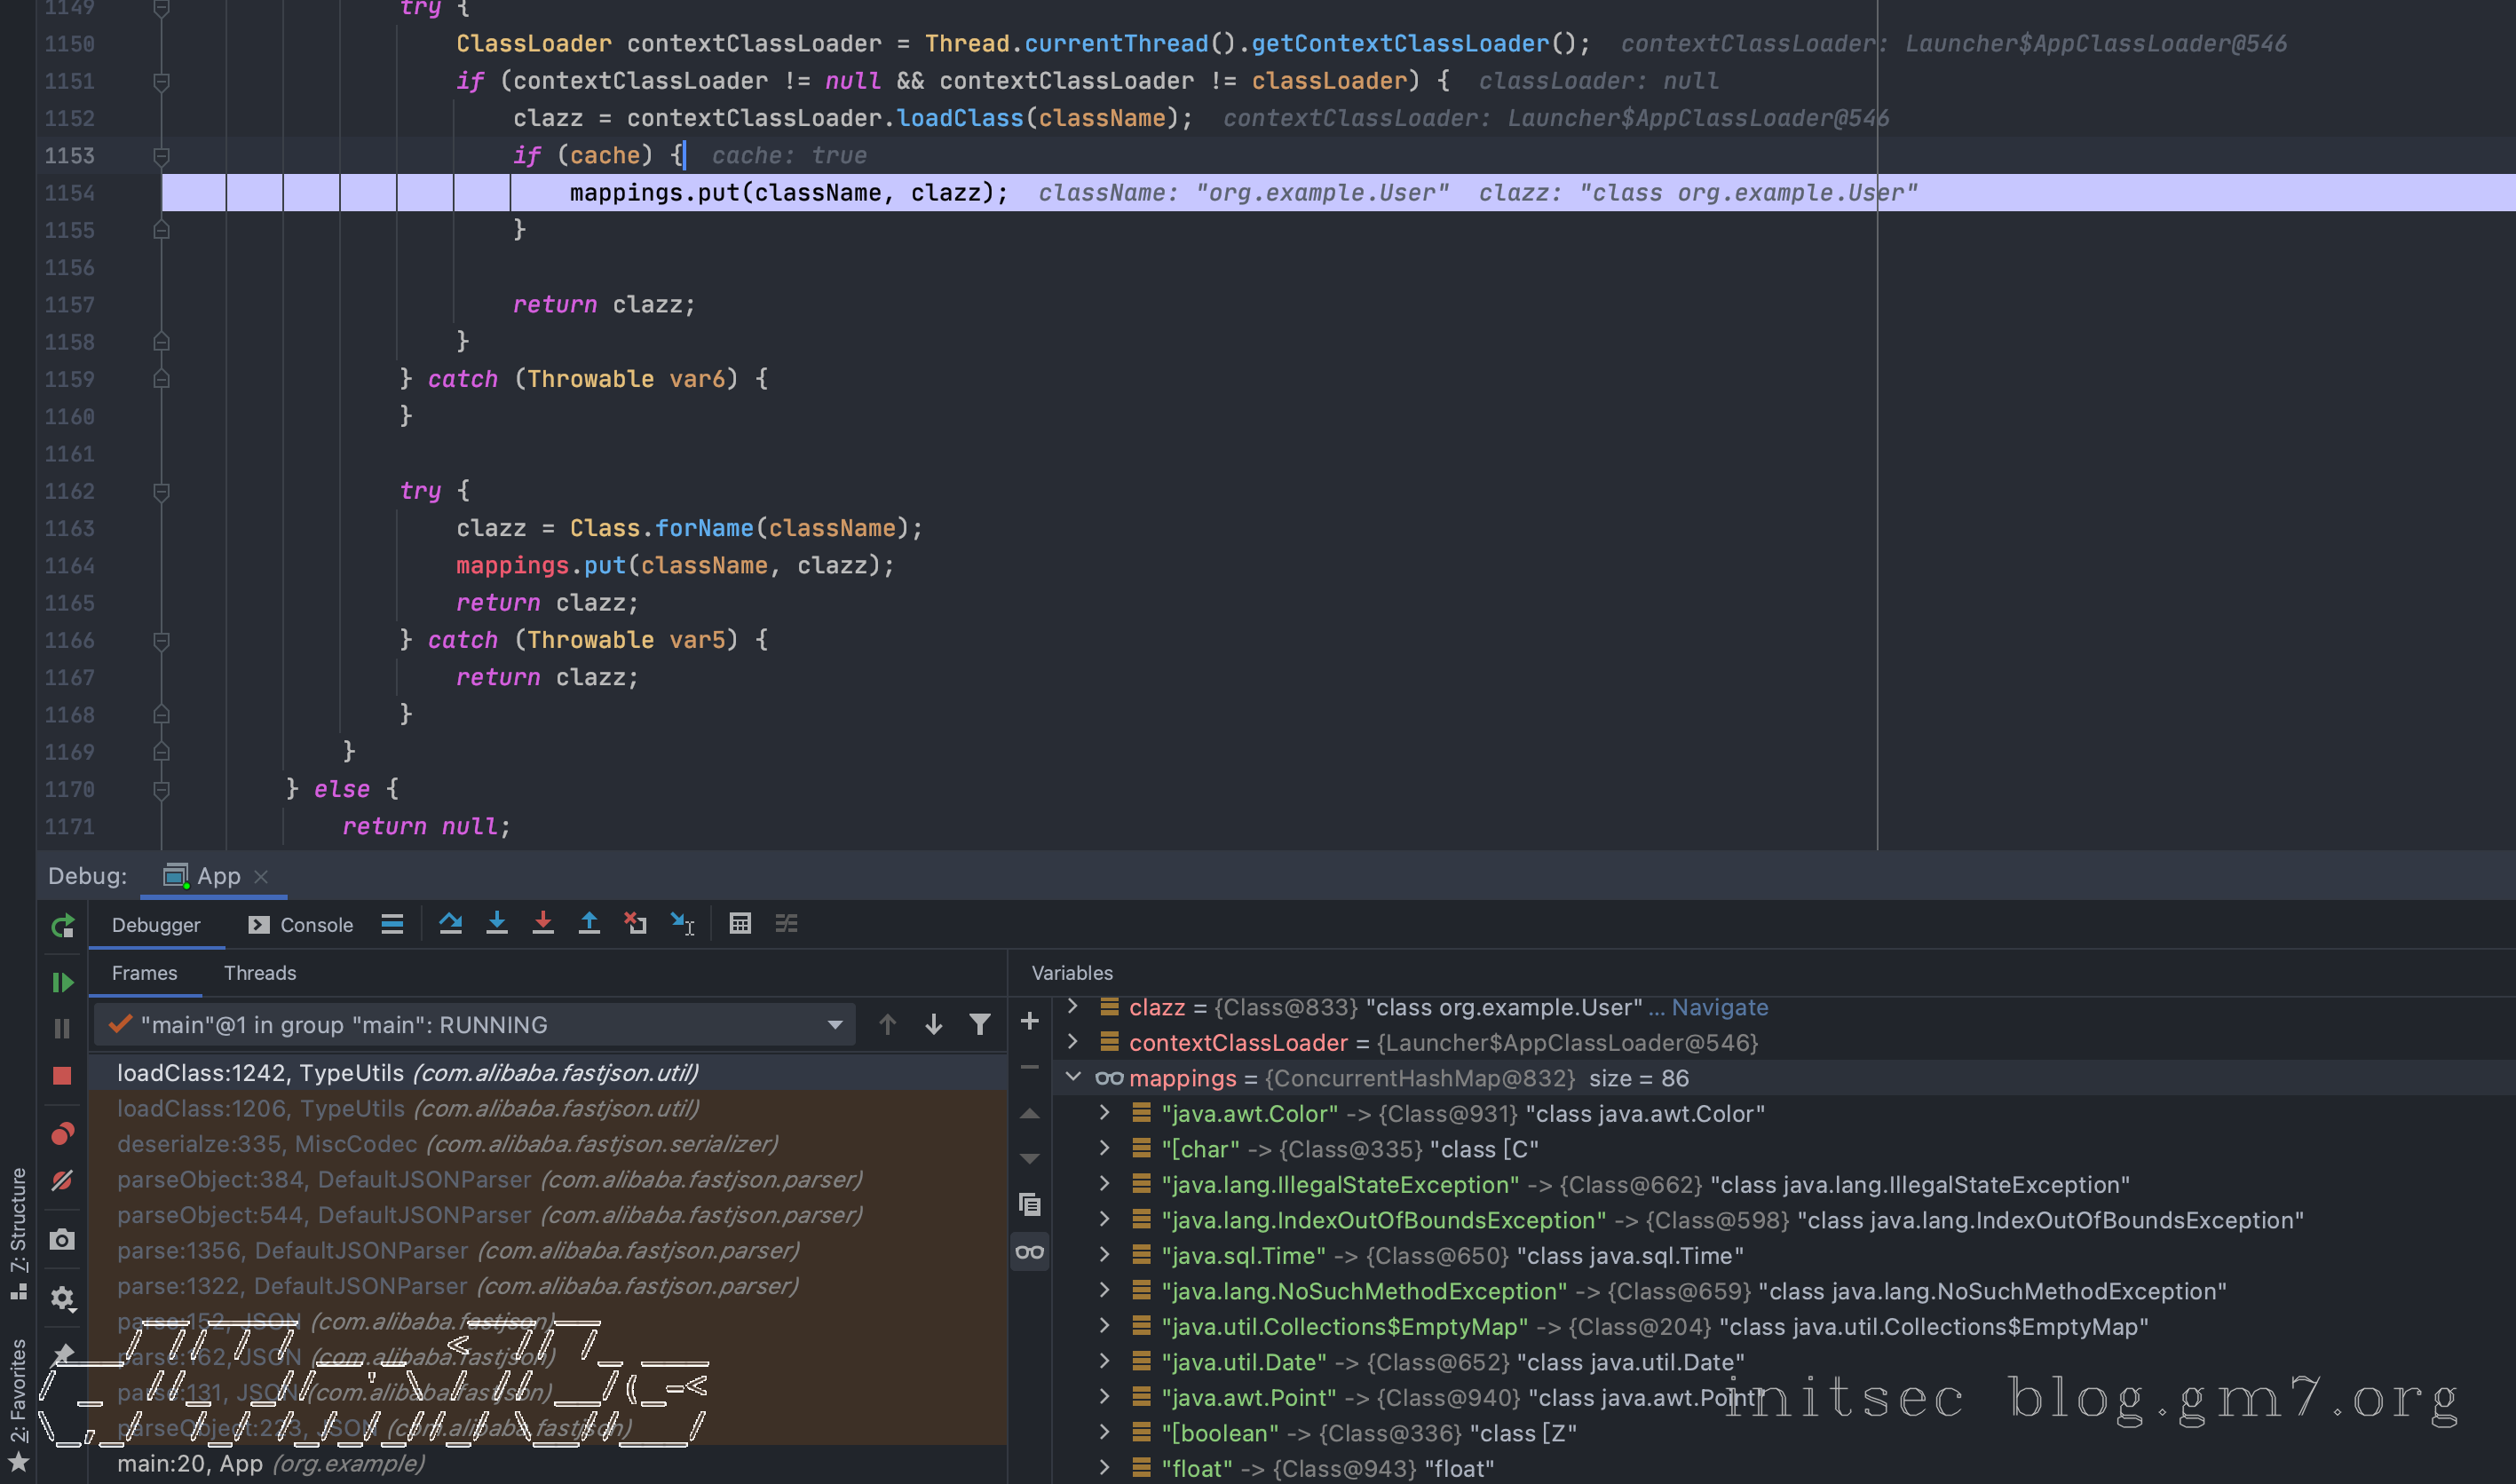The width and height of the screenshot is (2516, 1484).
Task: Collapse the mappings variable node
Action: point(1073,1077)
